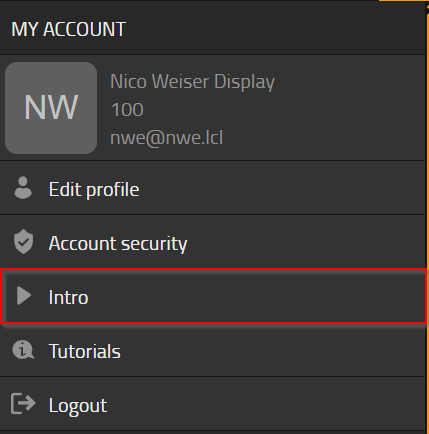Image resolution: width=429 pixels, height=434 pixels.
Task: Select the Intro menu item
Action: [213, 296]
